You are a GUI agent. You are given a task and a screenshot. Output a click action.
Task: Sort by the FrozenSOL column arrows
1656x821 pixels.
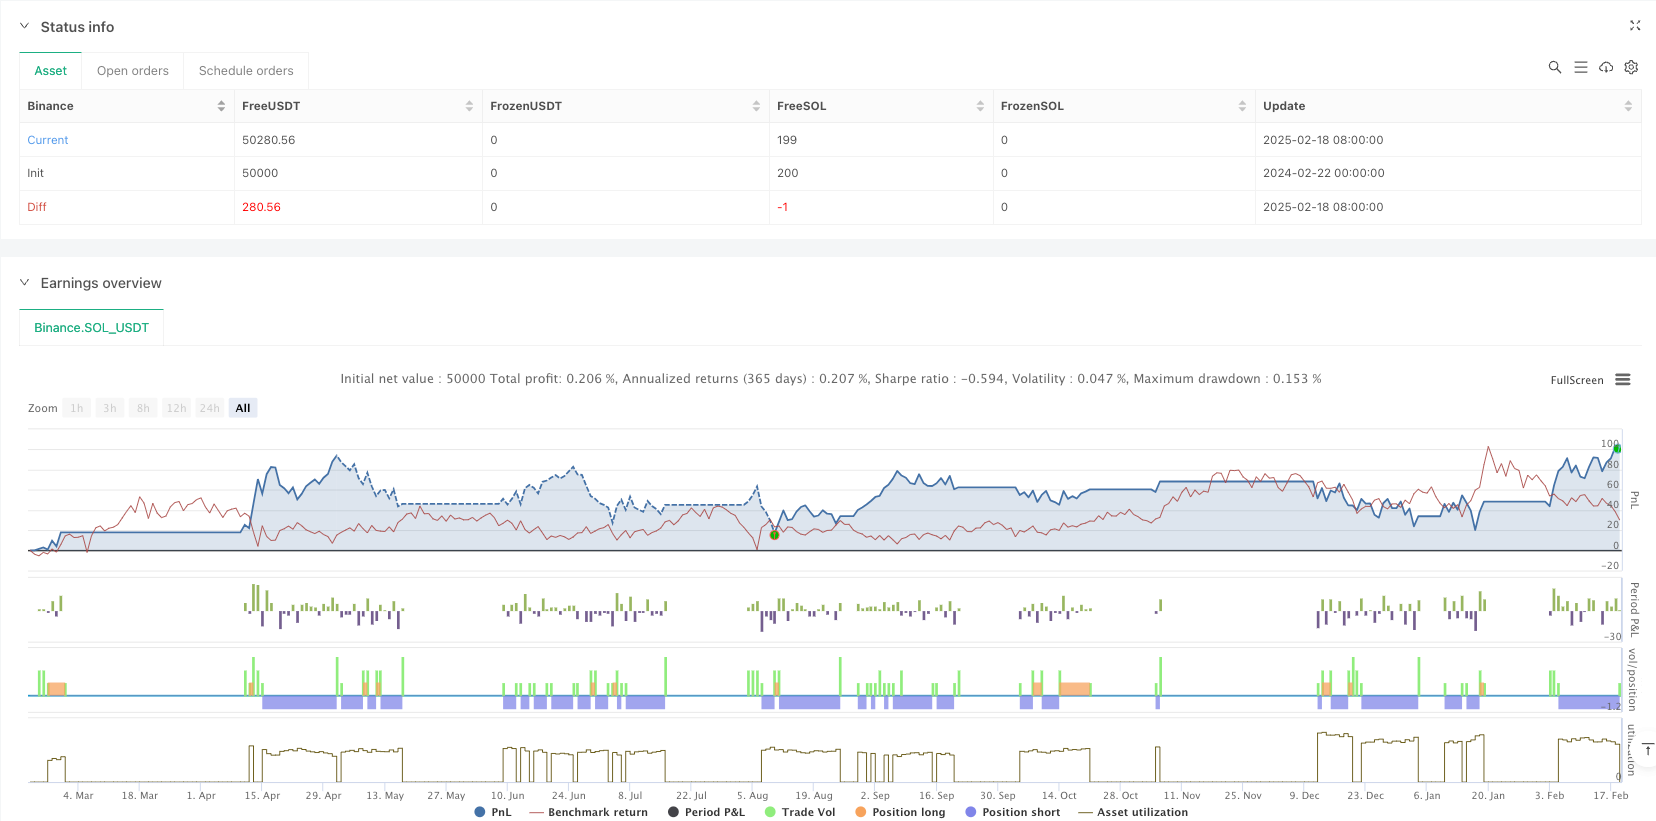[1242, 106]
